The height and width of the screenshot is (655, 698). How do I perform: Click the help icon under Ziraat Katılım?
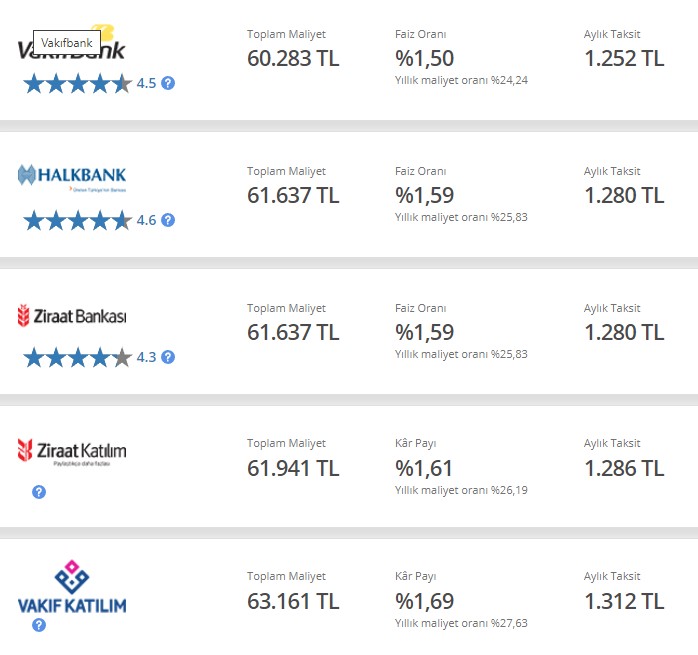39,492
